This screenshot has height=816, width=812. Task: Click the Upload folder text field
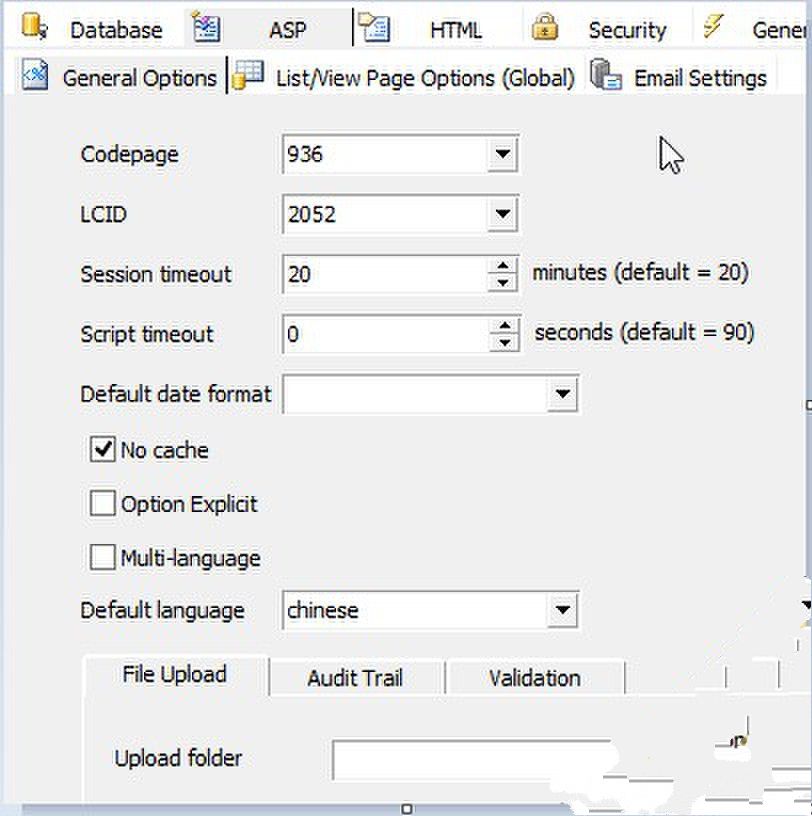point(471,759)
